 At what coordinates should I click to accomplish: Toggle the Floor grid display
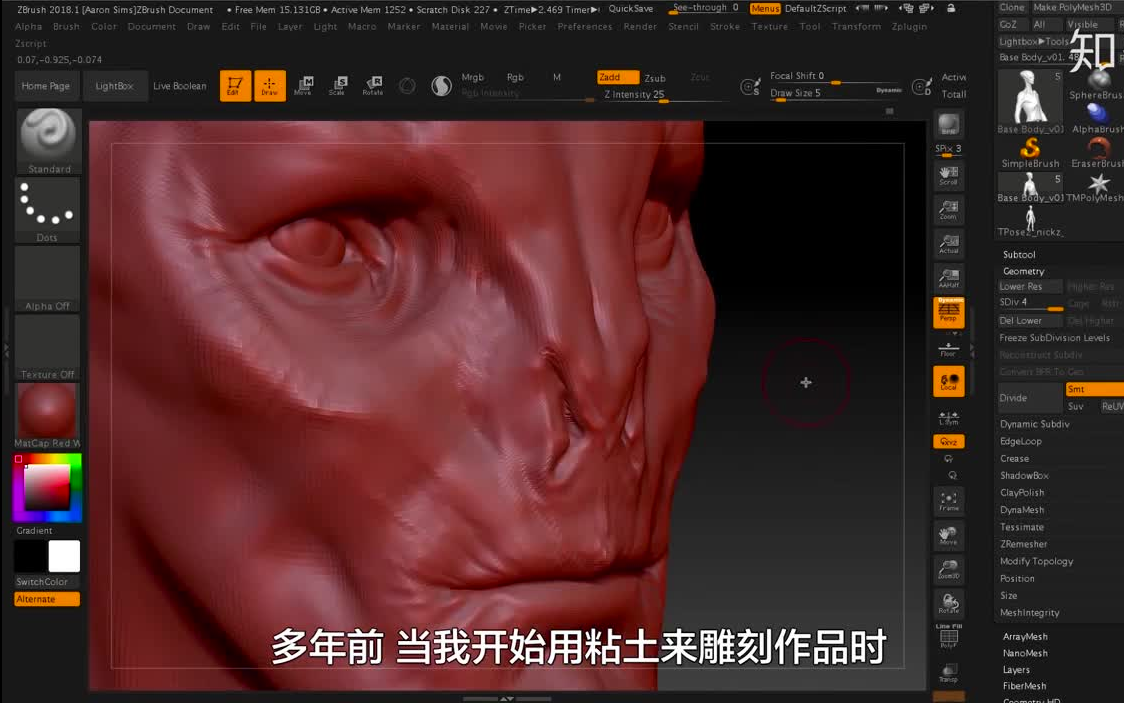(947, 346)
